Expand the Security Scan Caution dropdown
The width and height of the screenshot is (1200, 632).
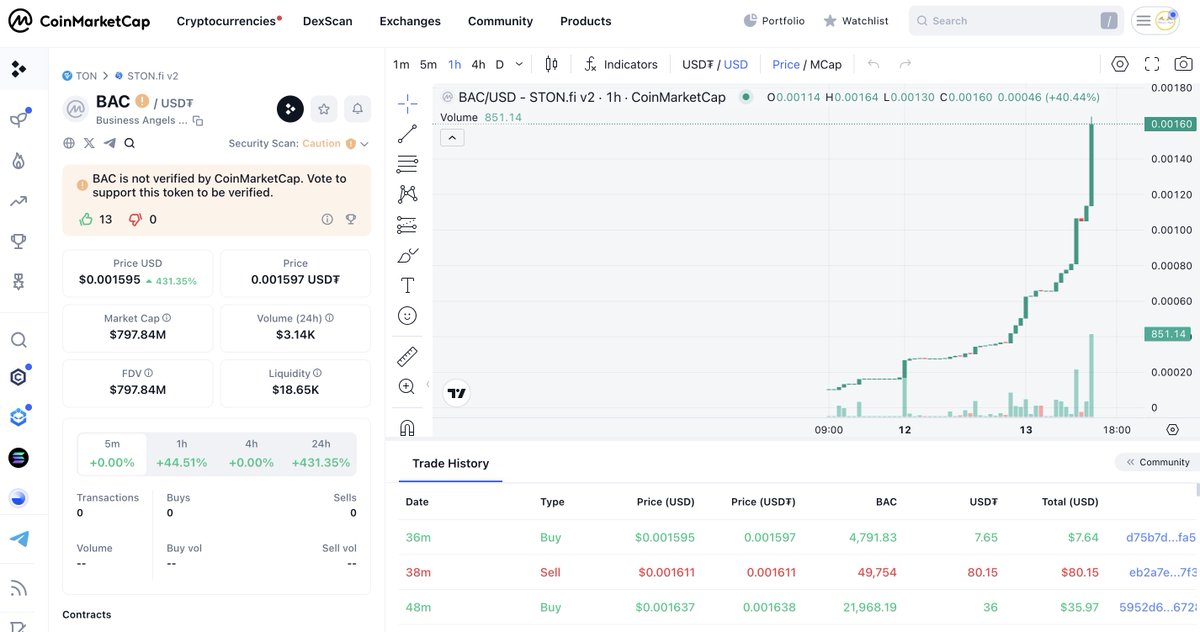364,144
